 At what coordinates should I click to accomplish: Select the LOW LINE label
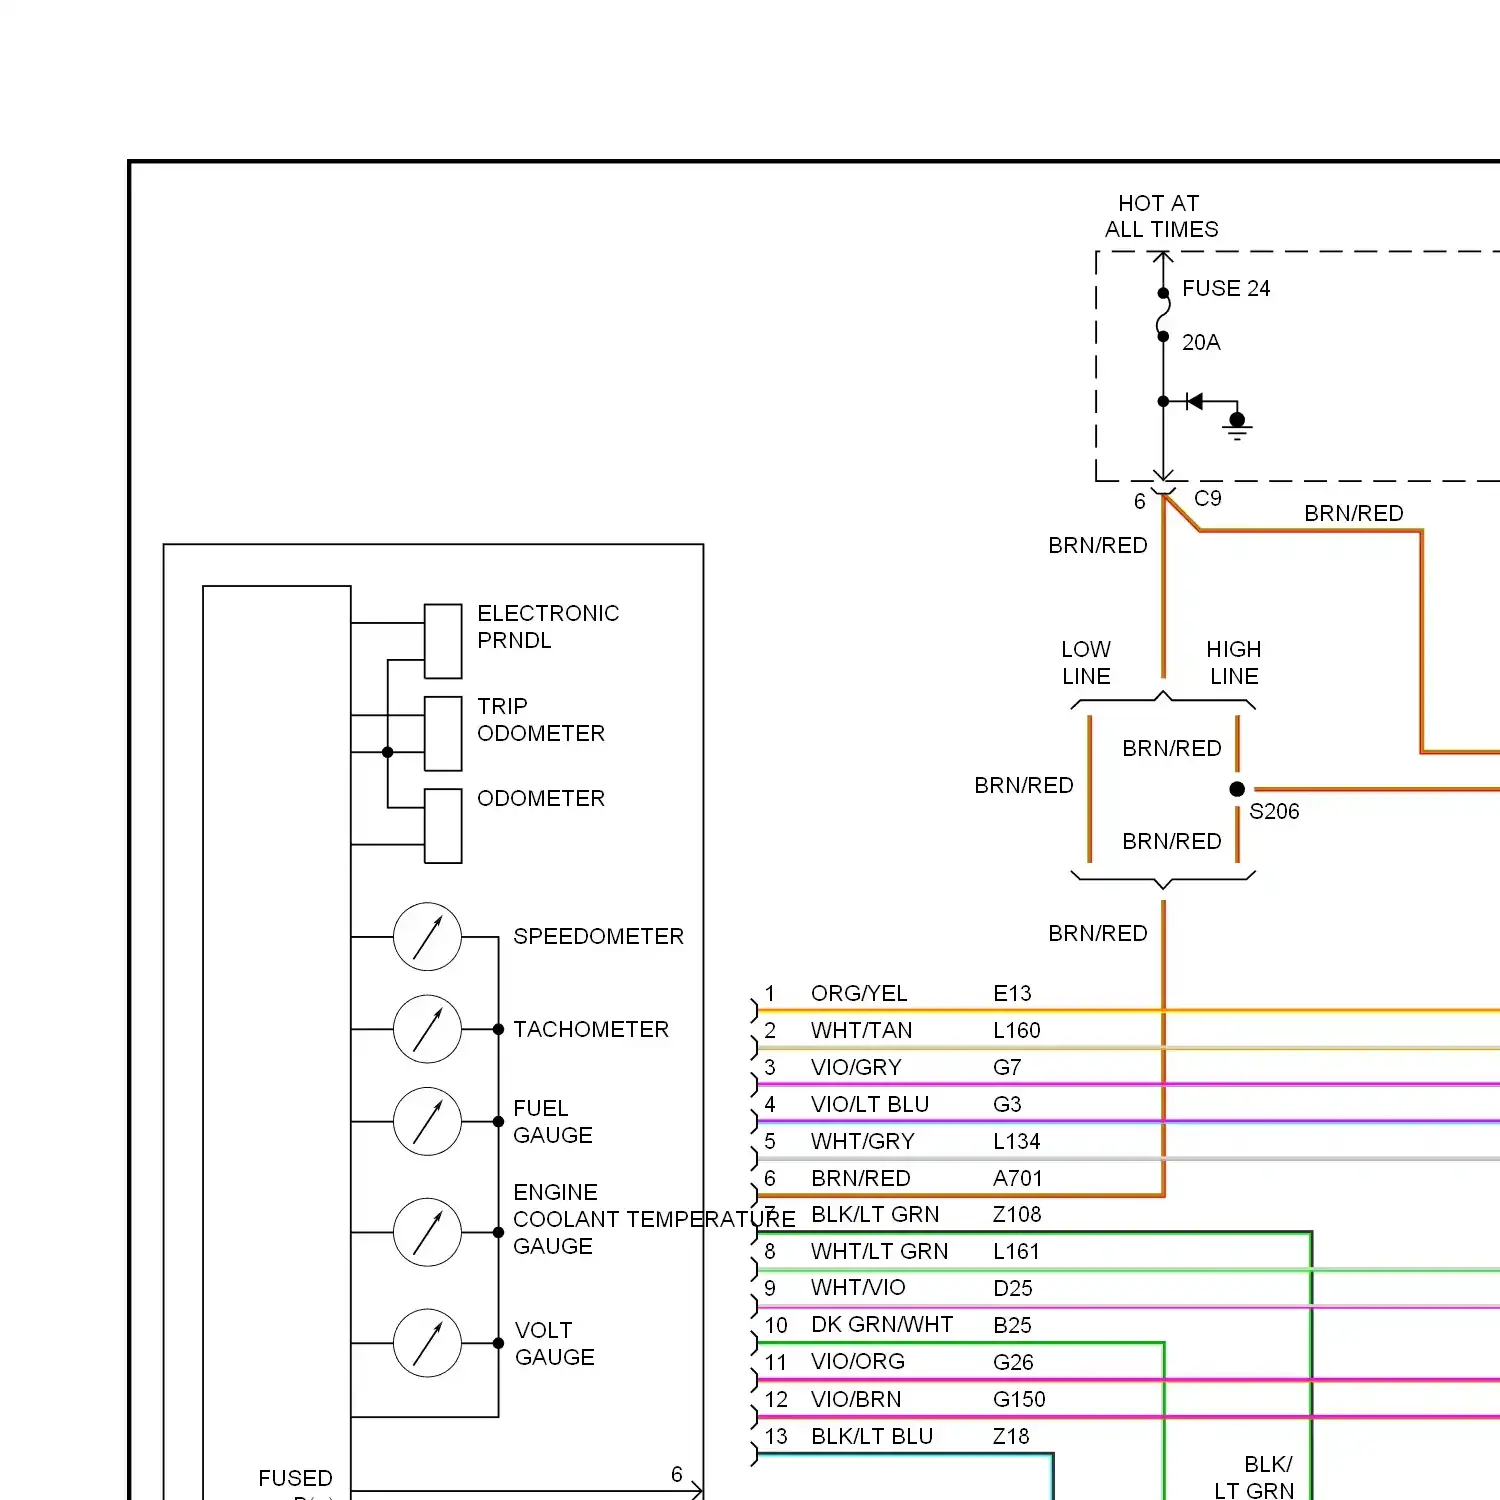(1086, 663)
